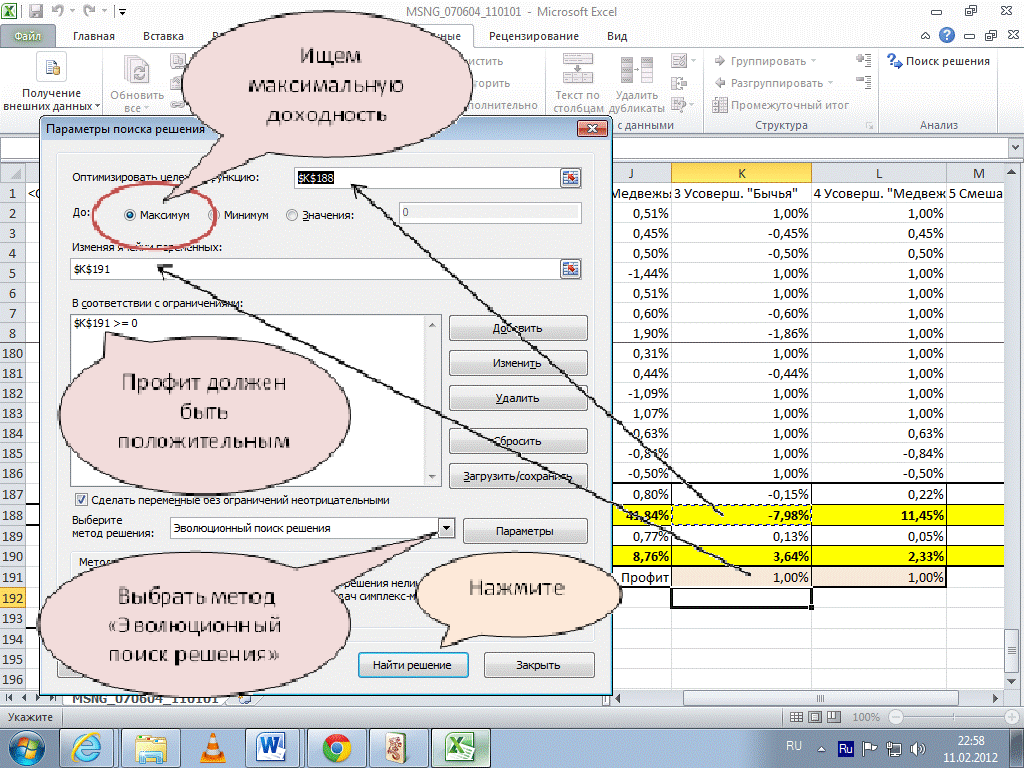Click the Undo arrow in quick access toolbar
The height and width of the screenshot is (768, 1024).
coord(58,11)
